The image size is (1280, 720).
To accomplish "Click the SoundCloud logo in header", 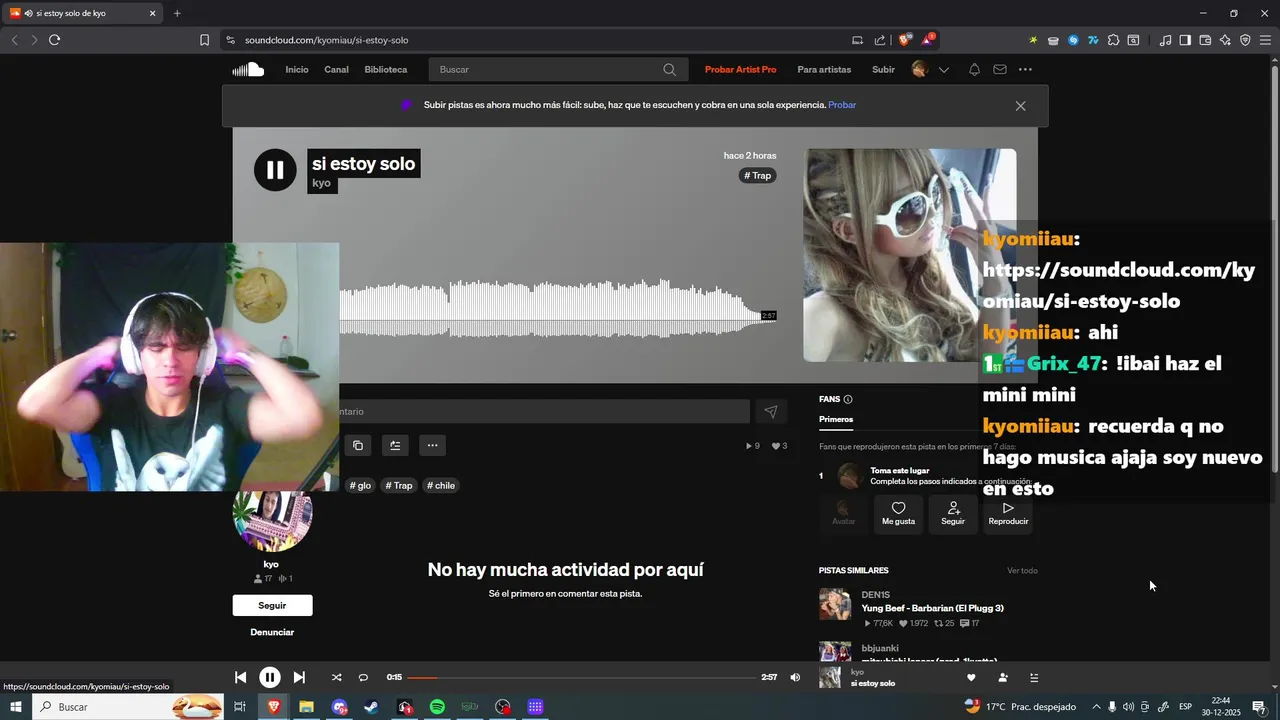I will click(x=248, y=69).
